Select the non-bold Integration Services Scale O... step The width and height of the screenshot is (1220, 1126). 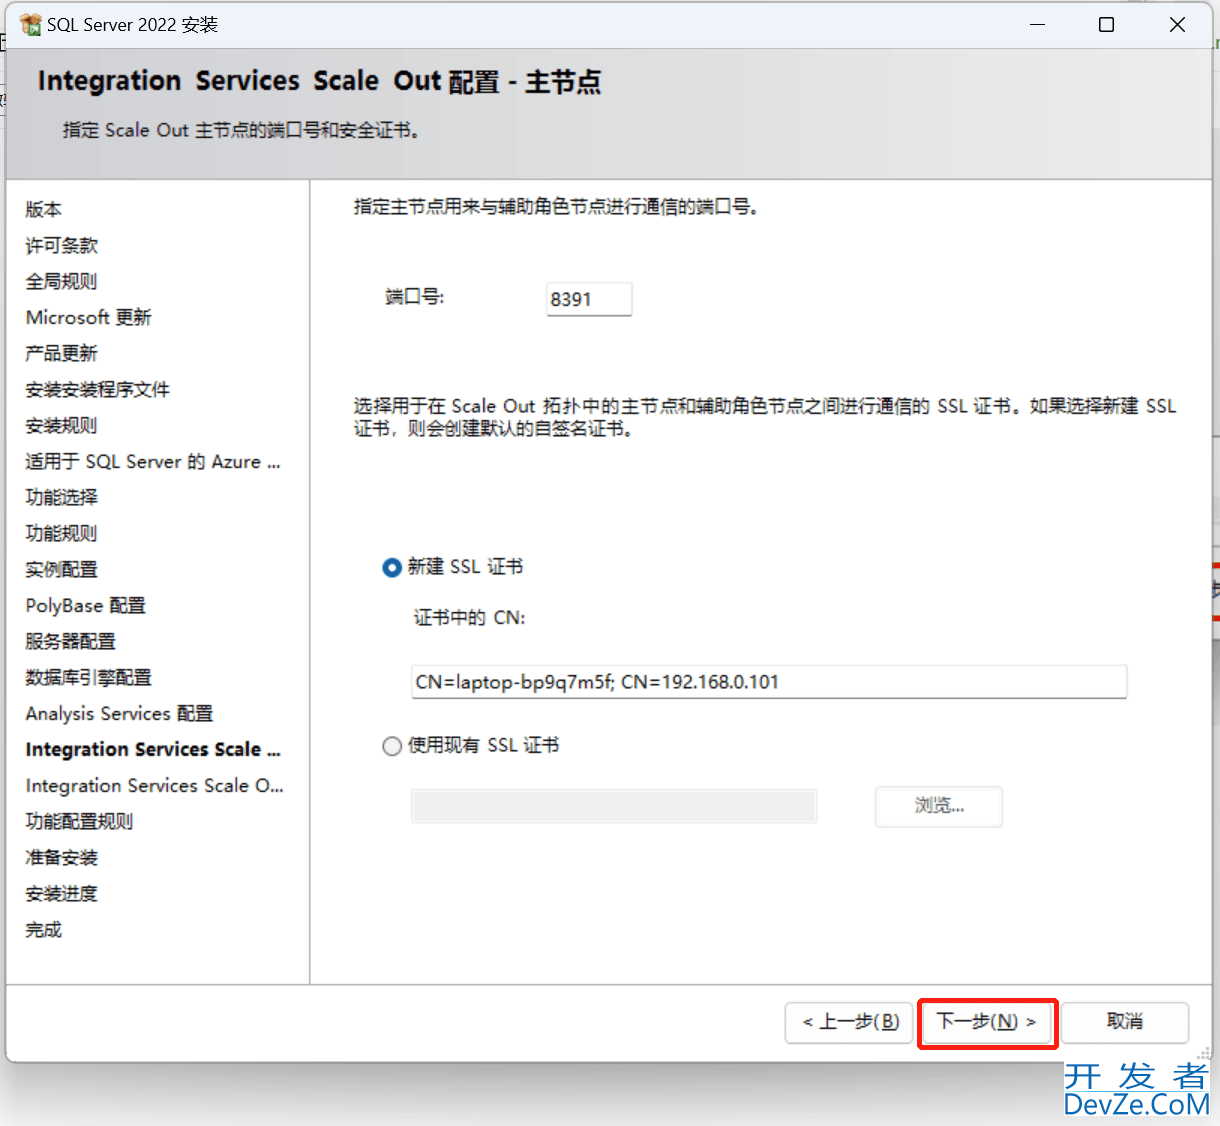155,785
